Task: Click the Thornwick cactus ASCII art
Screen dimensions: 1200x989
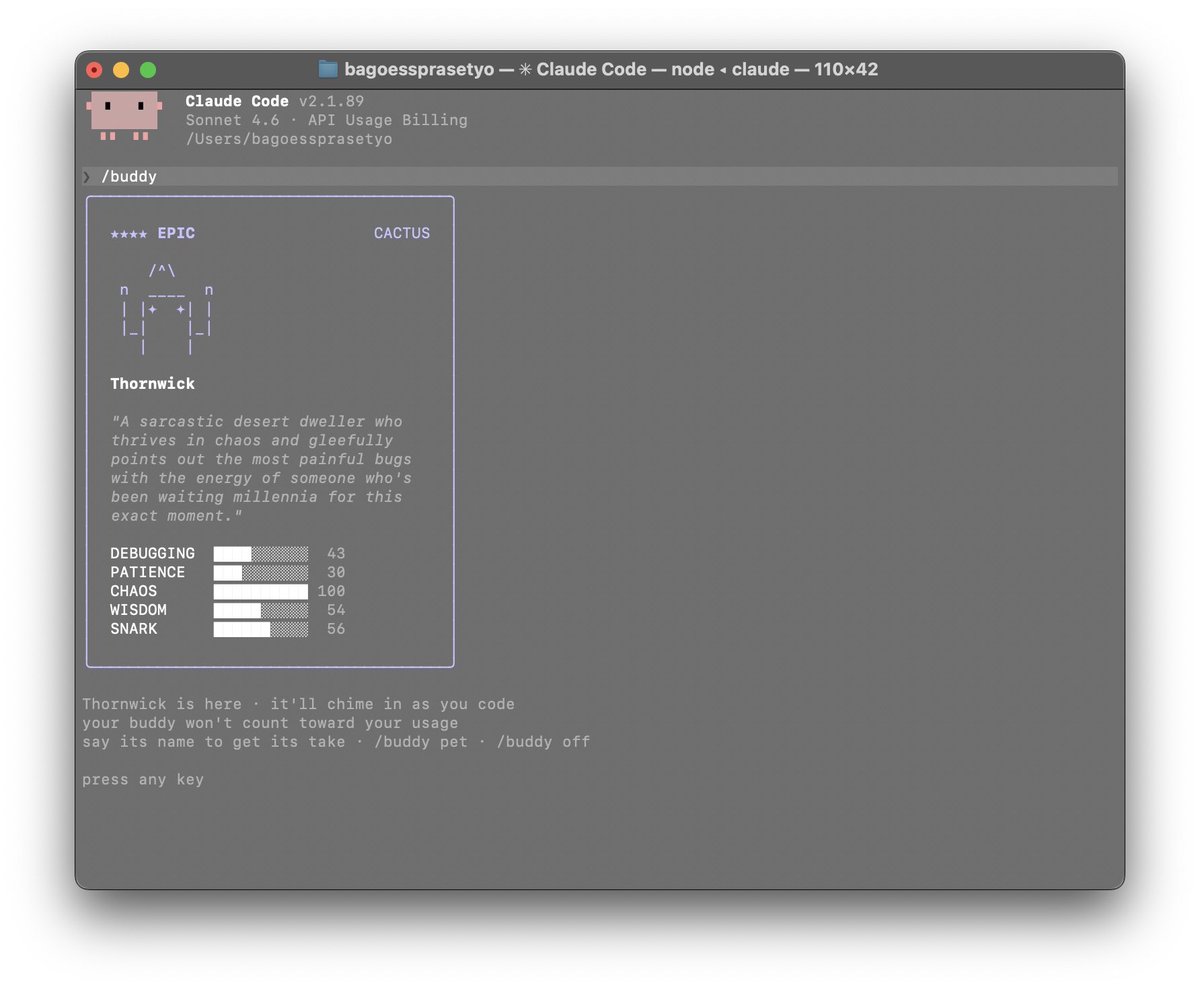Action: click(x=166, y=309)
